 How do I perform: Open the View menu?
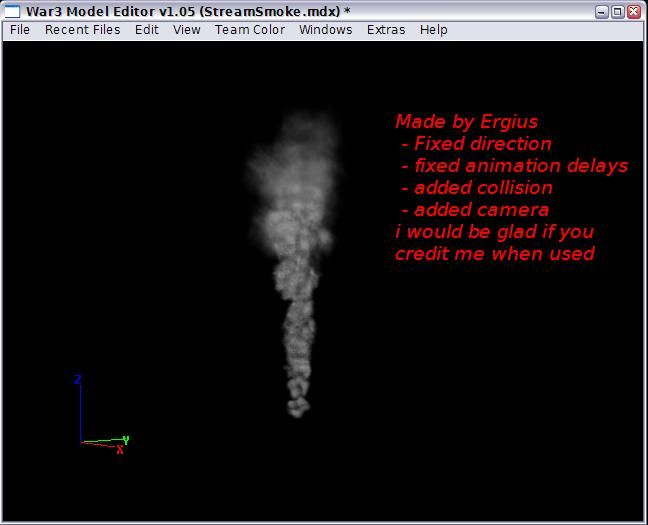click(x=187, y=30)
